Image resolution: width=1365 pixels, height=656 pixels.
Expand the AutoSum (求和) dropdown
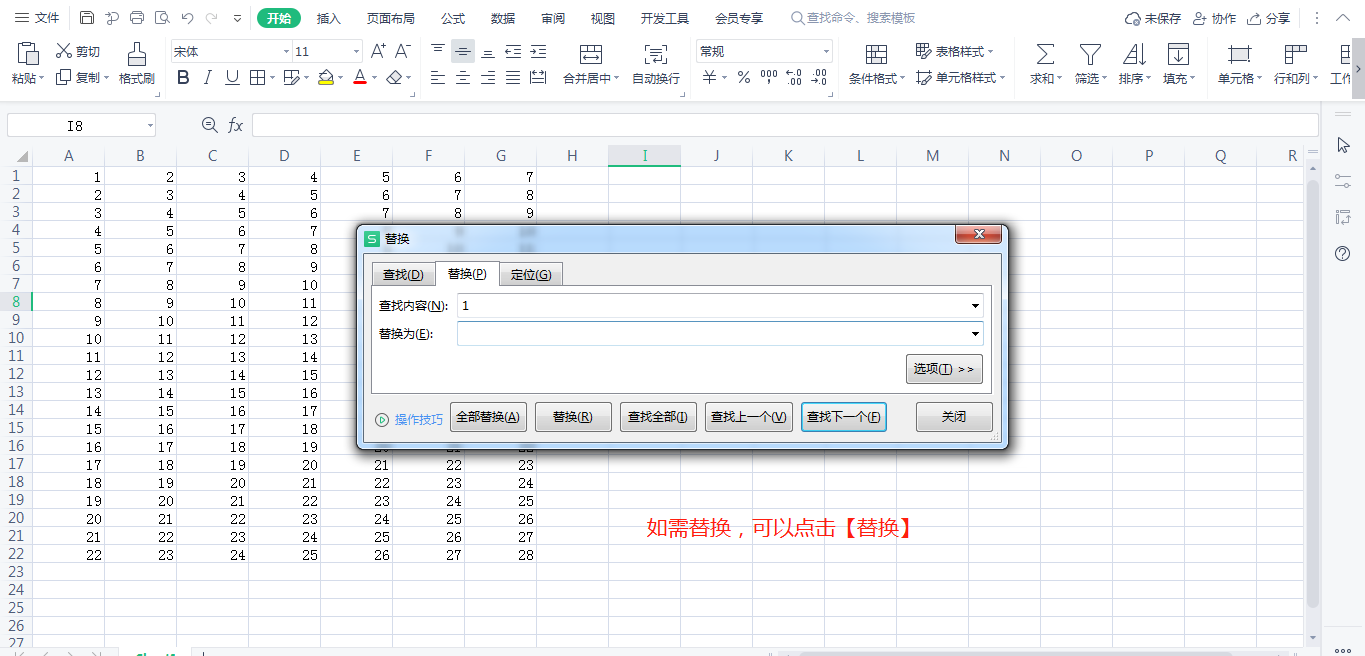tap(1059, 78)
